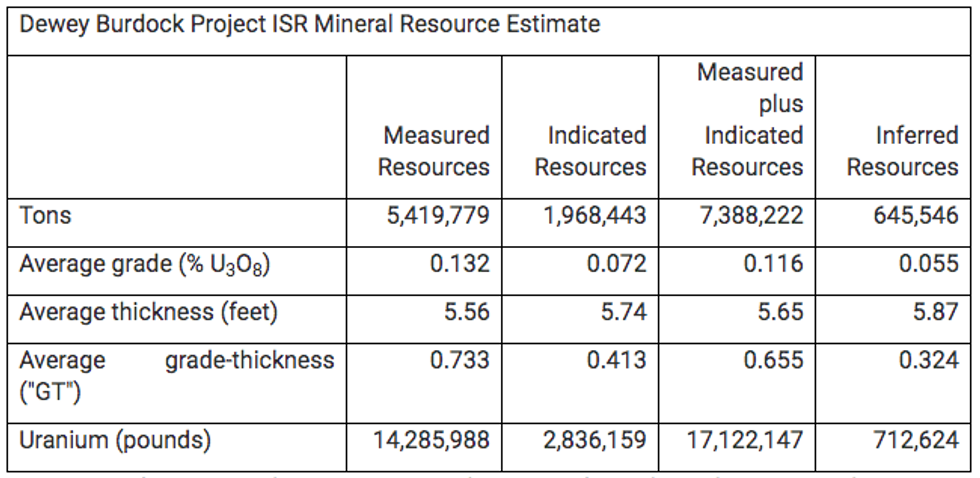Select the Indicated Resources column header

(590, 151)
